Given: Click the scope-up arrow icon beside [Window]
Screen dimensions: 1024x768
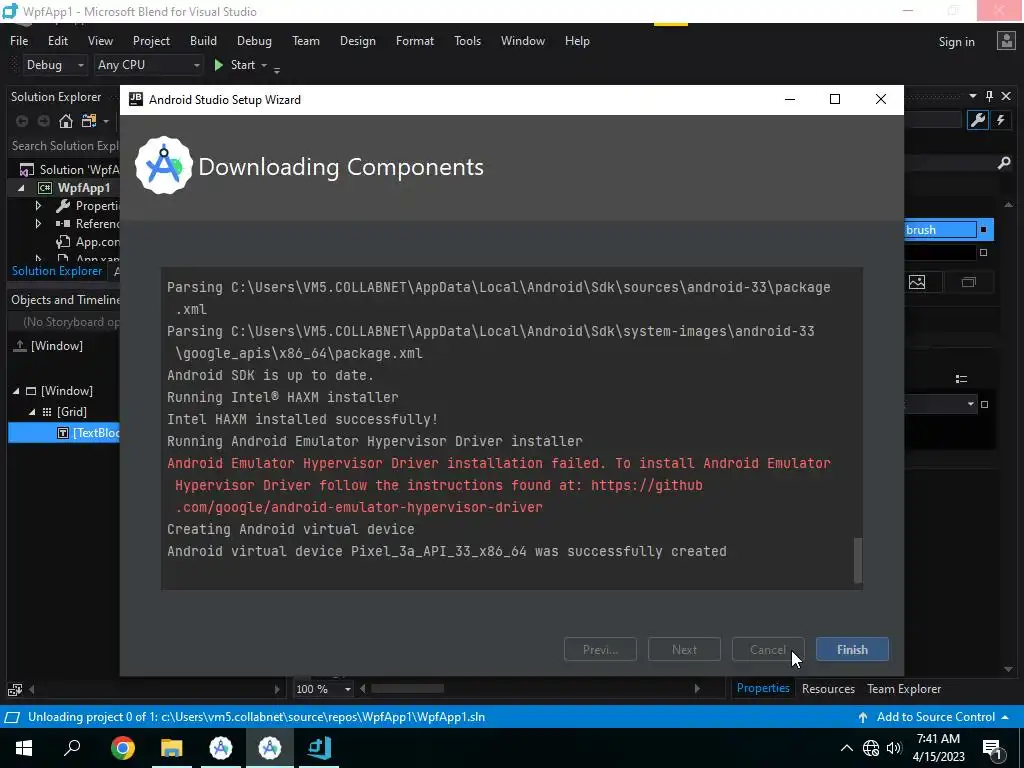Looking at the screenshot, I should click(x=20, y=345).
